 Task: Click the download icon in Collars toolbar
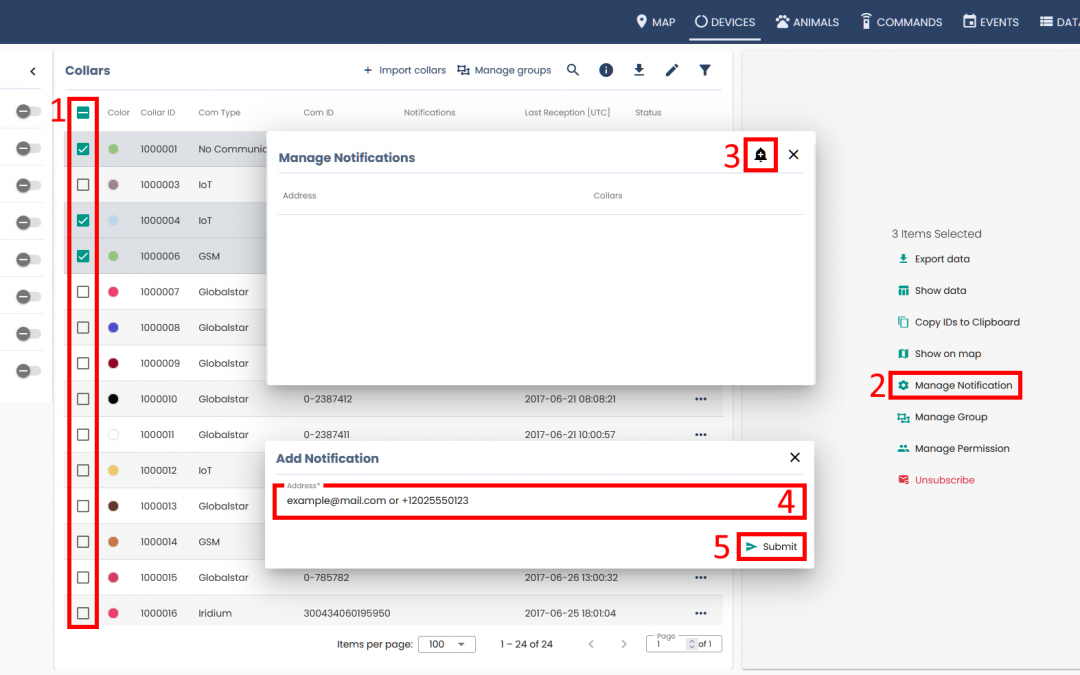639,70
